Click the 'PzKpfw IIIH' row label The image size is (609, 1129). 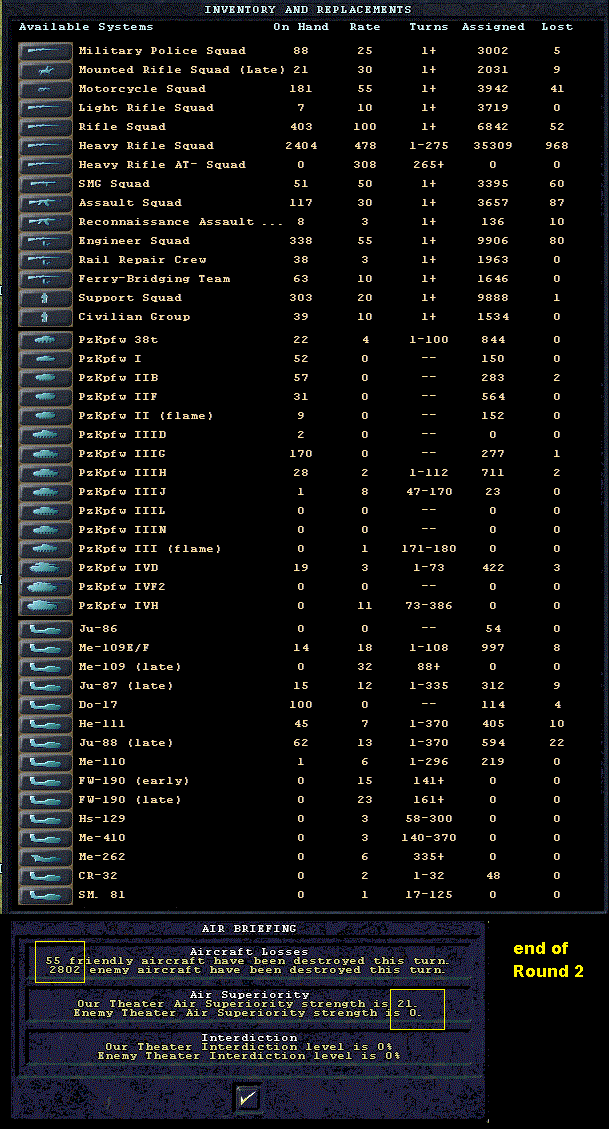tap(122, 473)
